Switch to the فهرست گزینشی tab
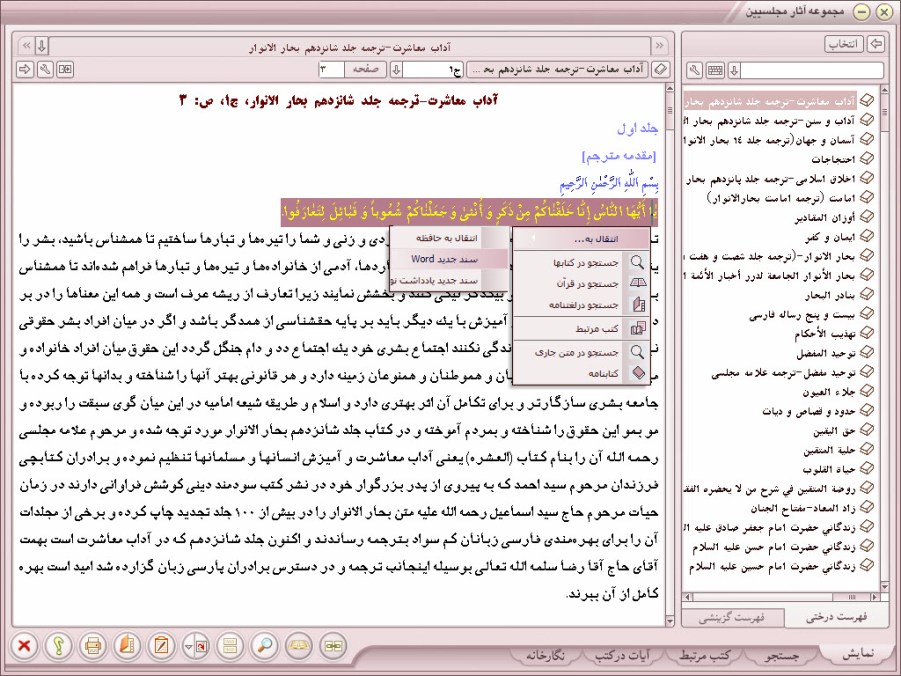The height and width of the screenshot is (676, 901). [x=731, y=618]
